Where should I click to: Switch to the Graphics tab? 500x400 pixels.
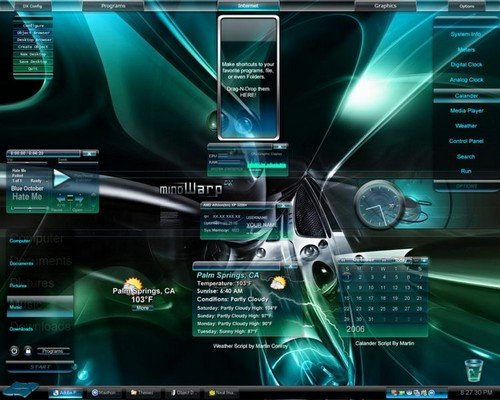tap(385, 6)
